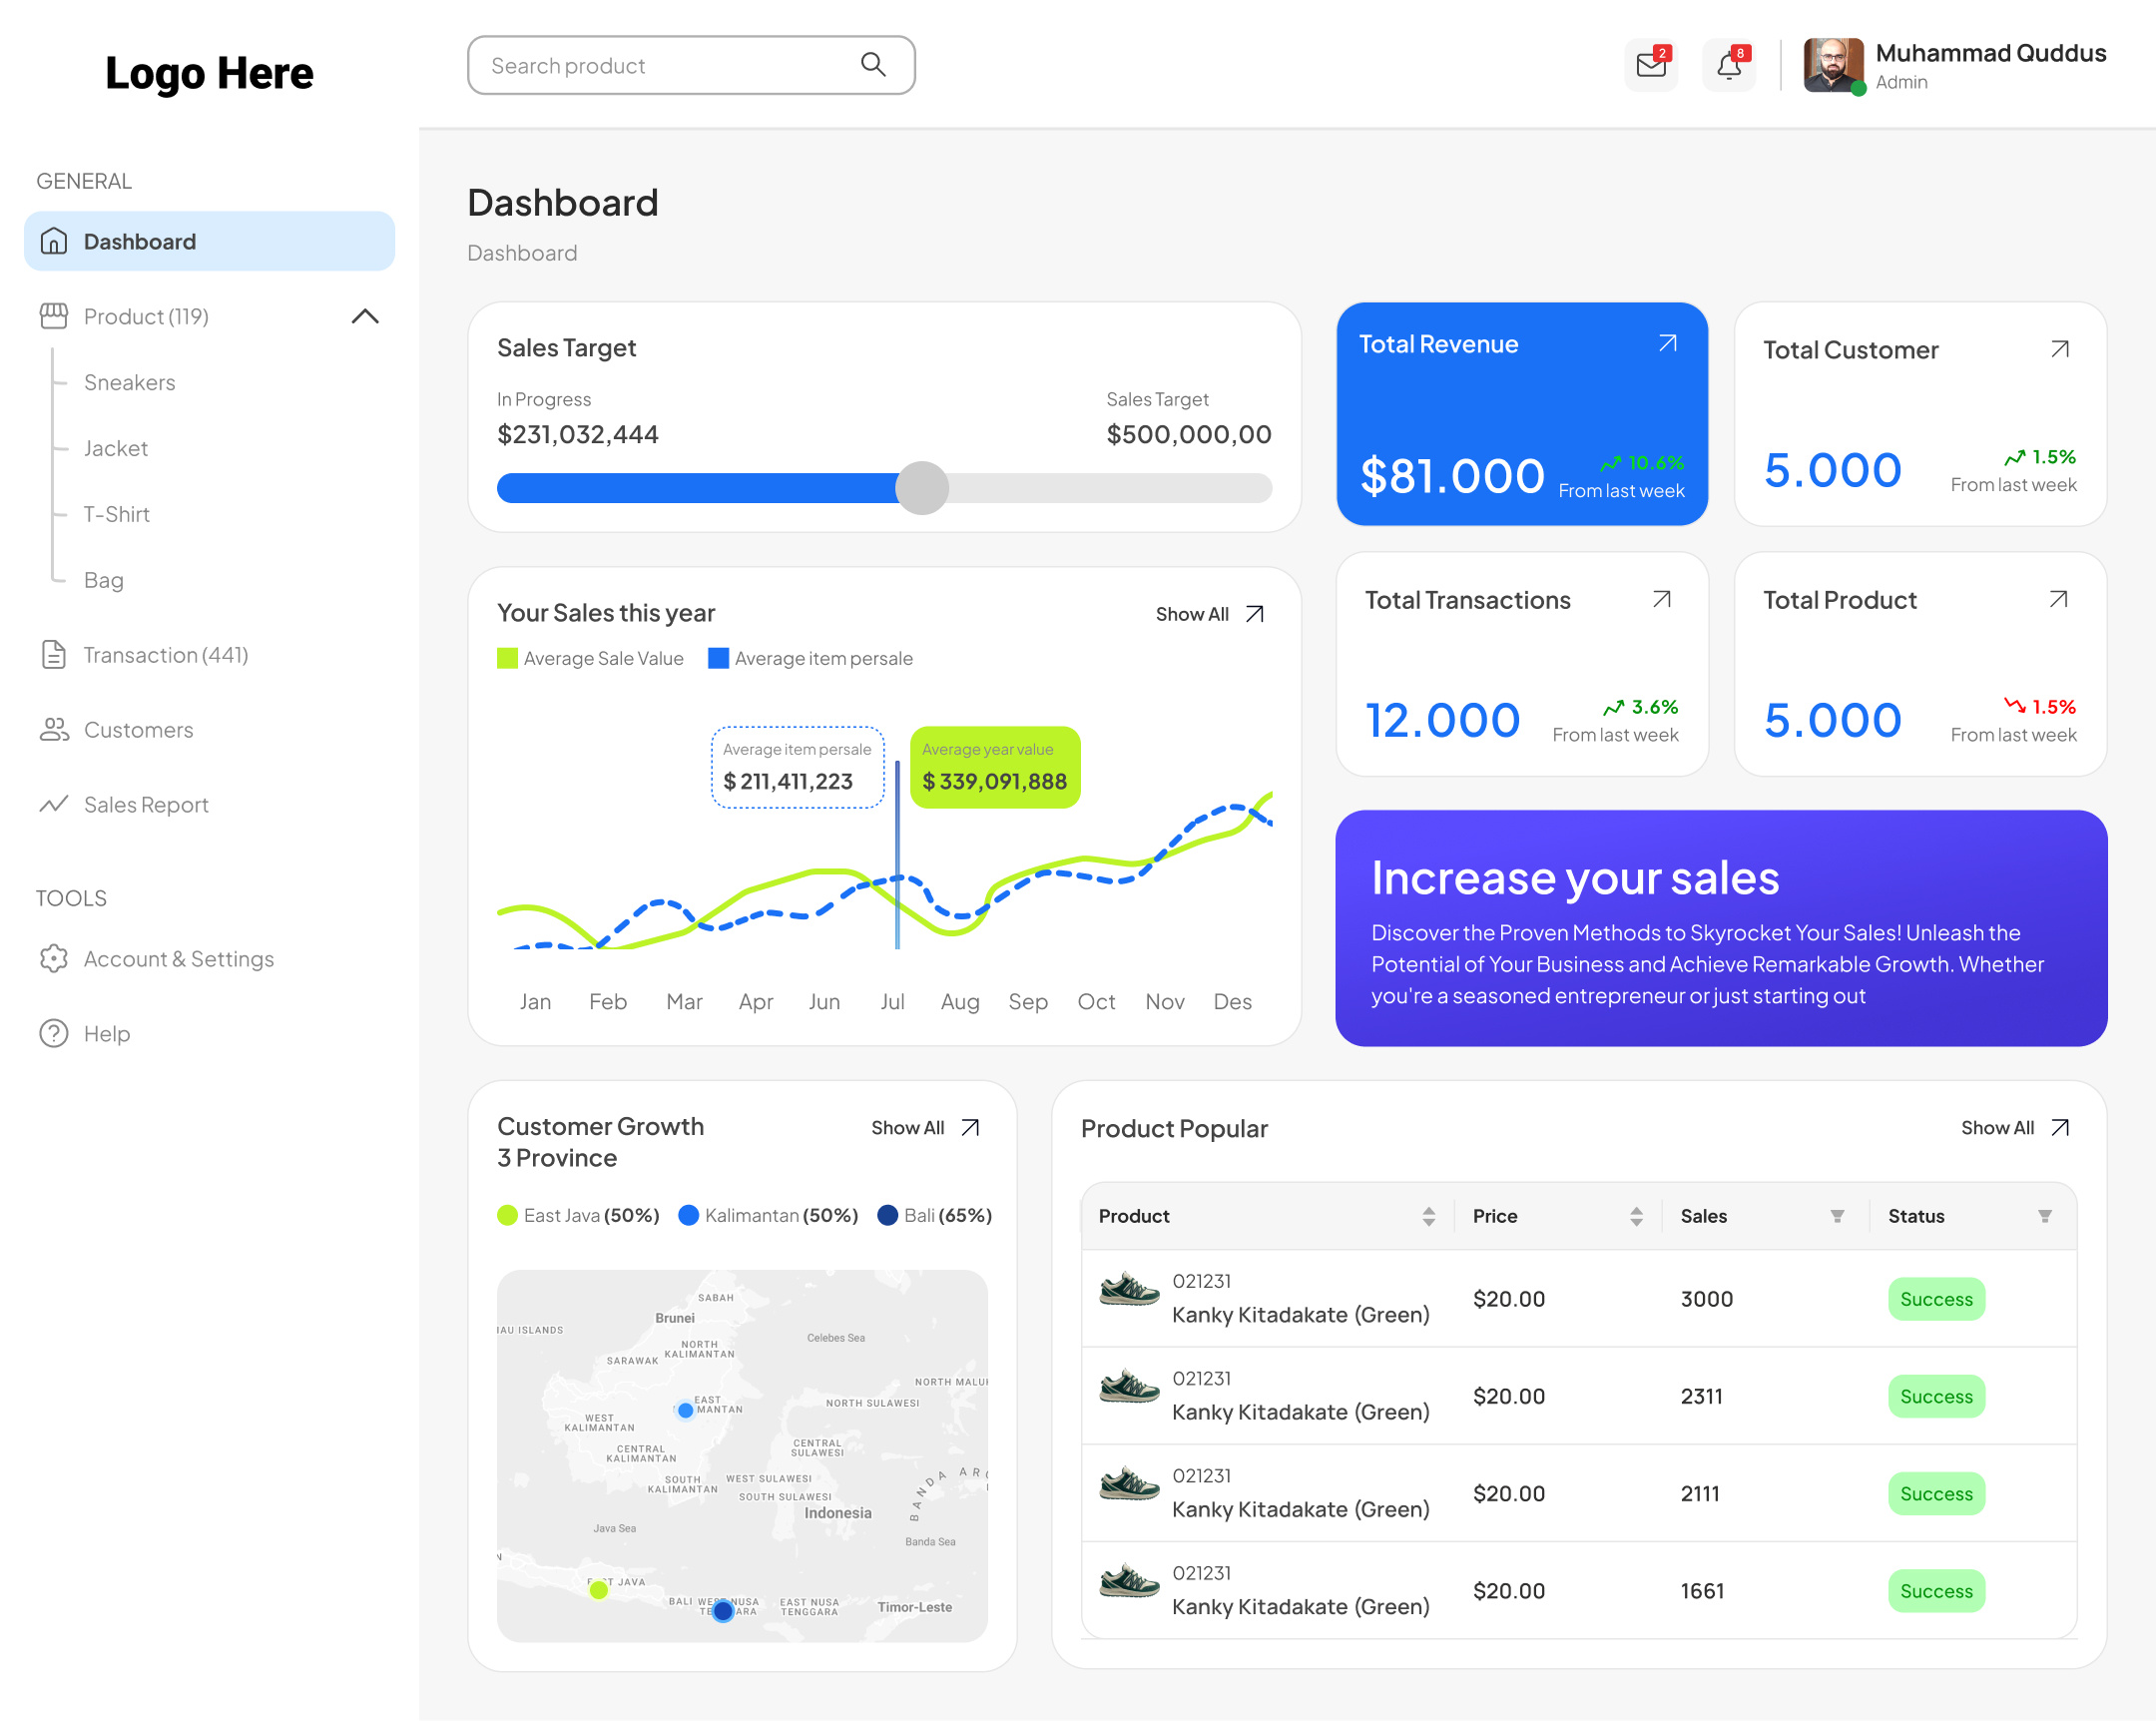
Task: Open Help via the question mark icon
Action: coord(53,1033)
